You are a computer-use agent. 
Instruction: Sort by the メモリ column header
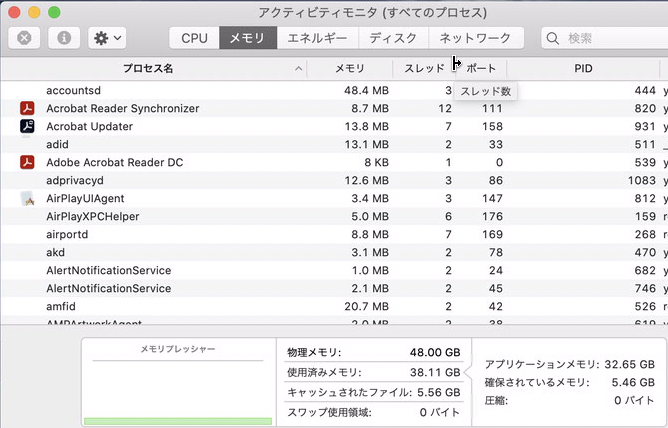coord(349,69)
